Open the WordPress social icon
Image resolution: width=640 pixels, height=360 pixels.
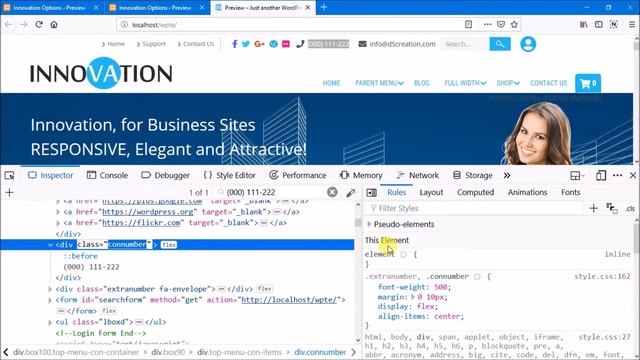tap(273, 44)
